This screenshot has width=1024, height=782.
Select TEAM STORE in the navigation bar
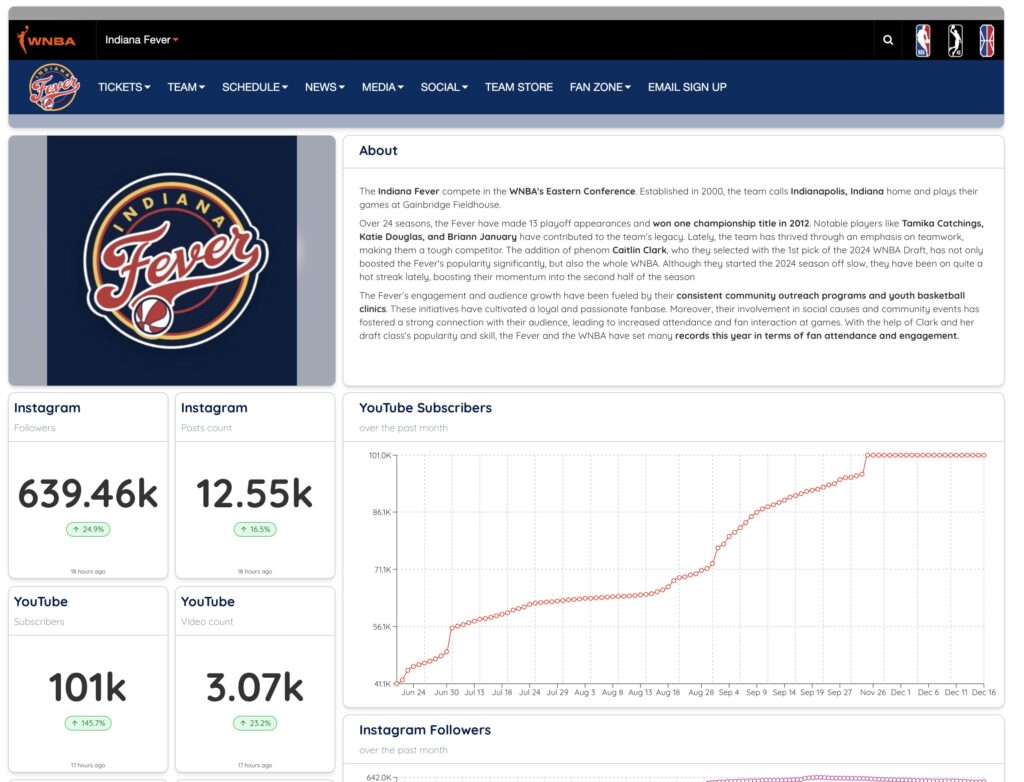click(x=518, y=87)
